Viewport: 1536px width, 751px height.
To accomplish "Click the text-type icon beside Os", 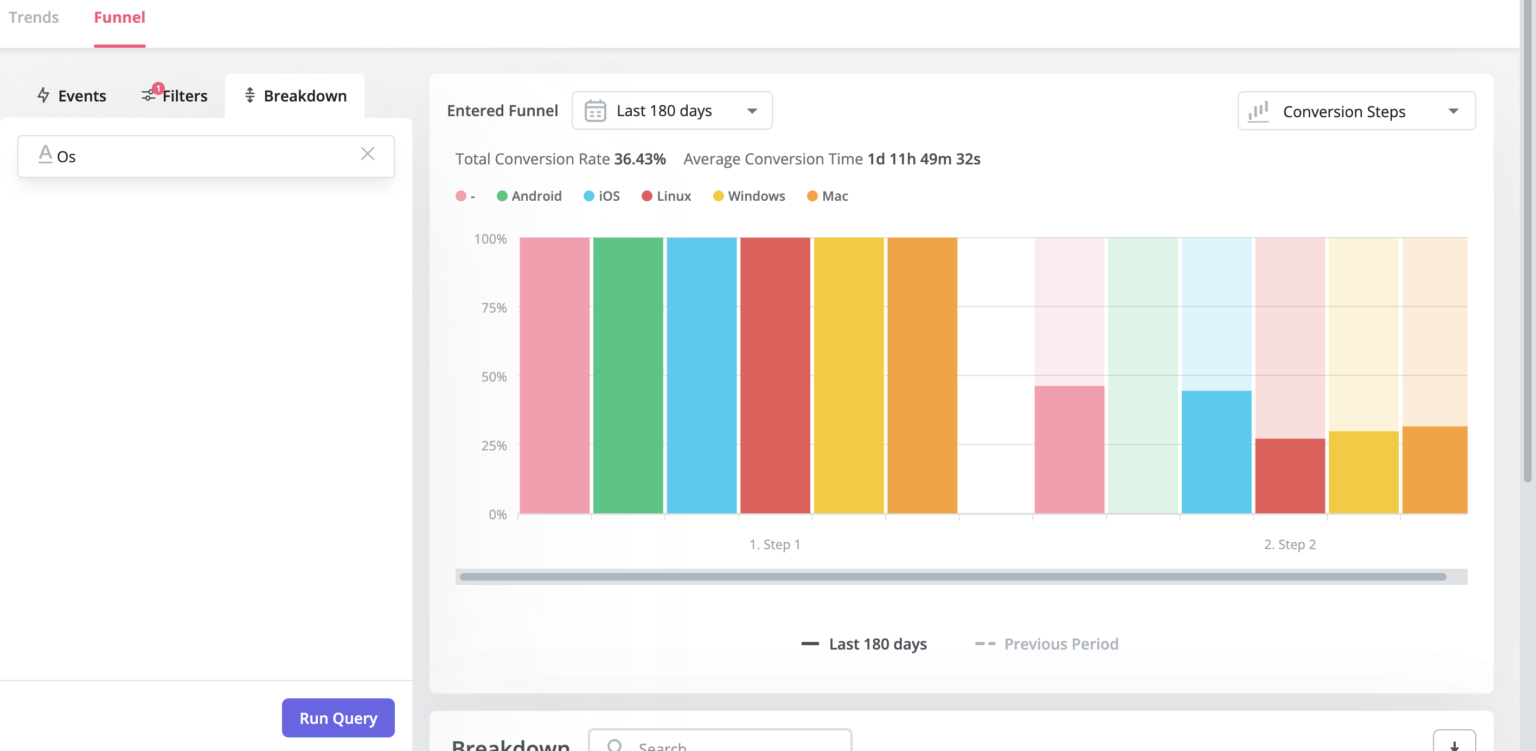I will pyautogui.click(x=45, y=155).
